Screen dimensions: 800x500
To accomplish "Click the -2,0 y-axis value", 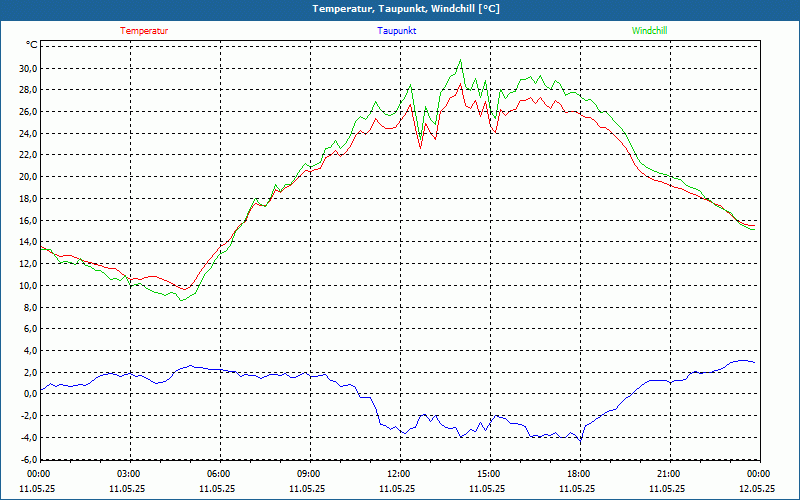I will tap(30, 415).
